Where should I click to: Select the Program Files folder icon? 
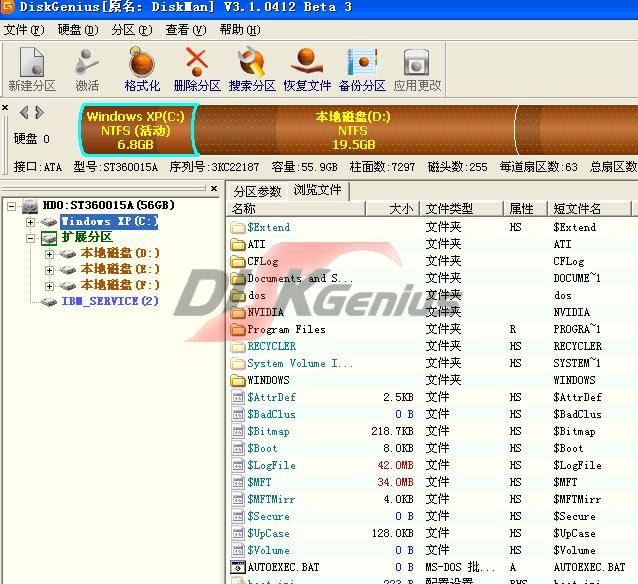pos(237,329)
